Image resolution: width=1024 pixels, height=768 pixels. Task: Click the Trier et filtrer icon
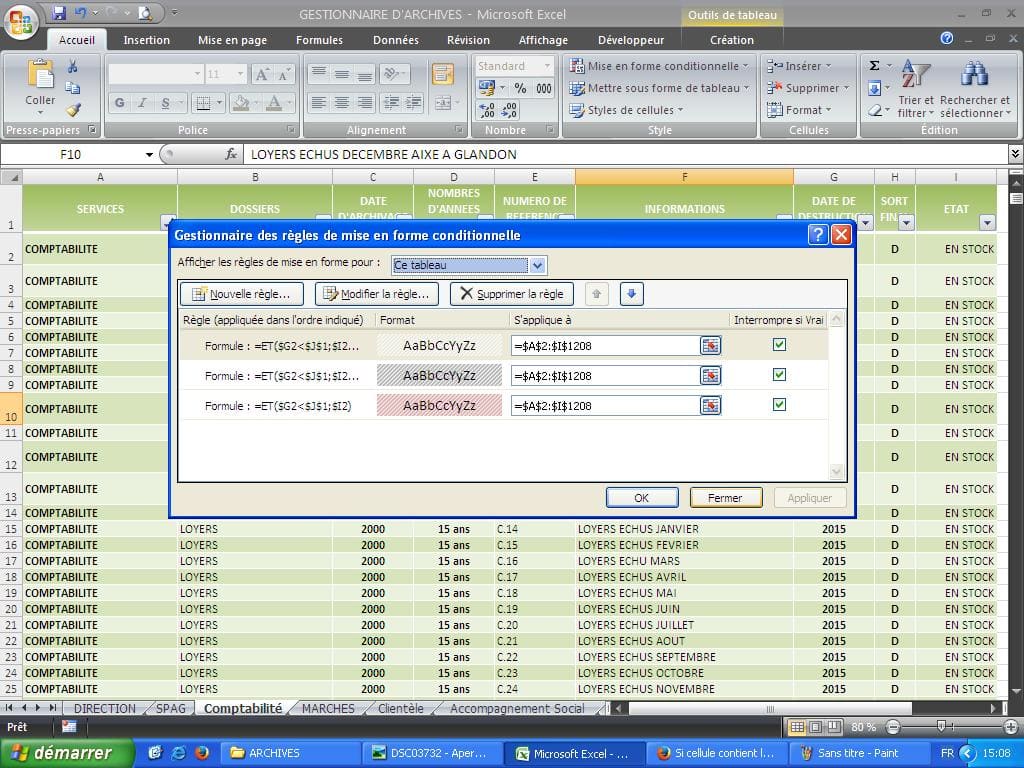[915, 75]
